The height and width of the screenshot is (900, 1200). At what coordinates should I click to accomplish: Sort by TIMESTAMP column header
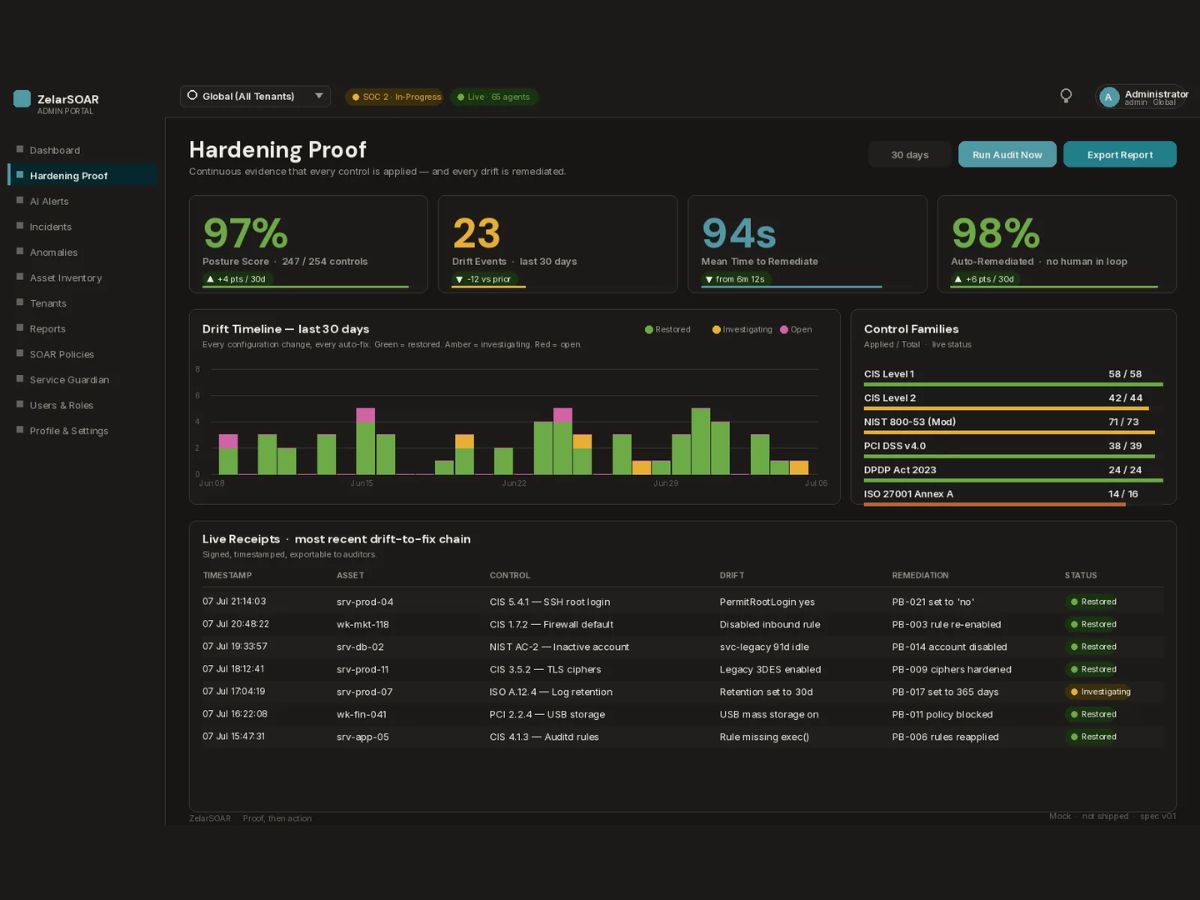pos(227,575)
